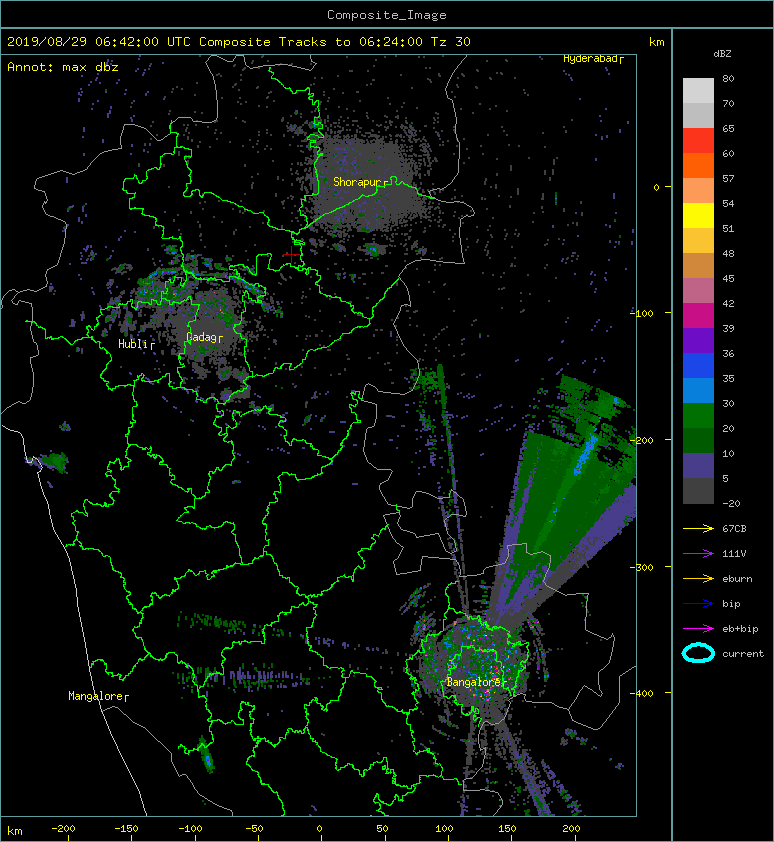Select the magenta swatch on dBZ scale
774x842 pixels.
pyautogui.click(x=698, y=315)
